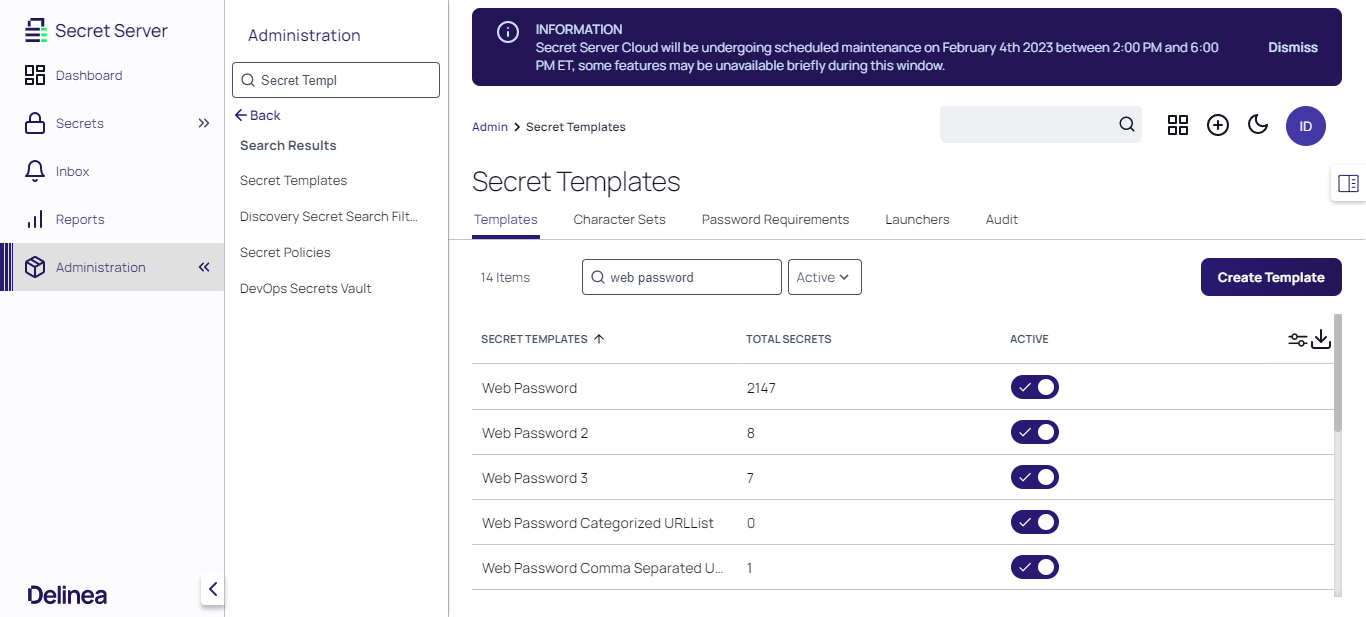
Task: Open the Active filter dropdown
Action: tap(825, 277)
